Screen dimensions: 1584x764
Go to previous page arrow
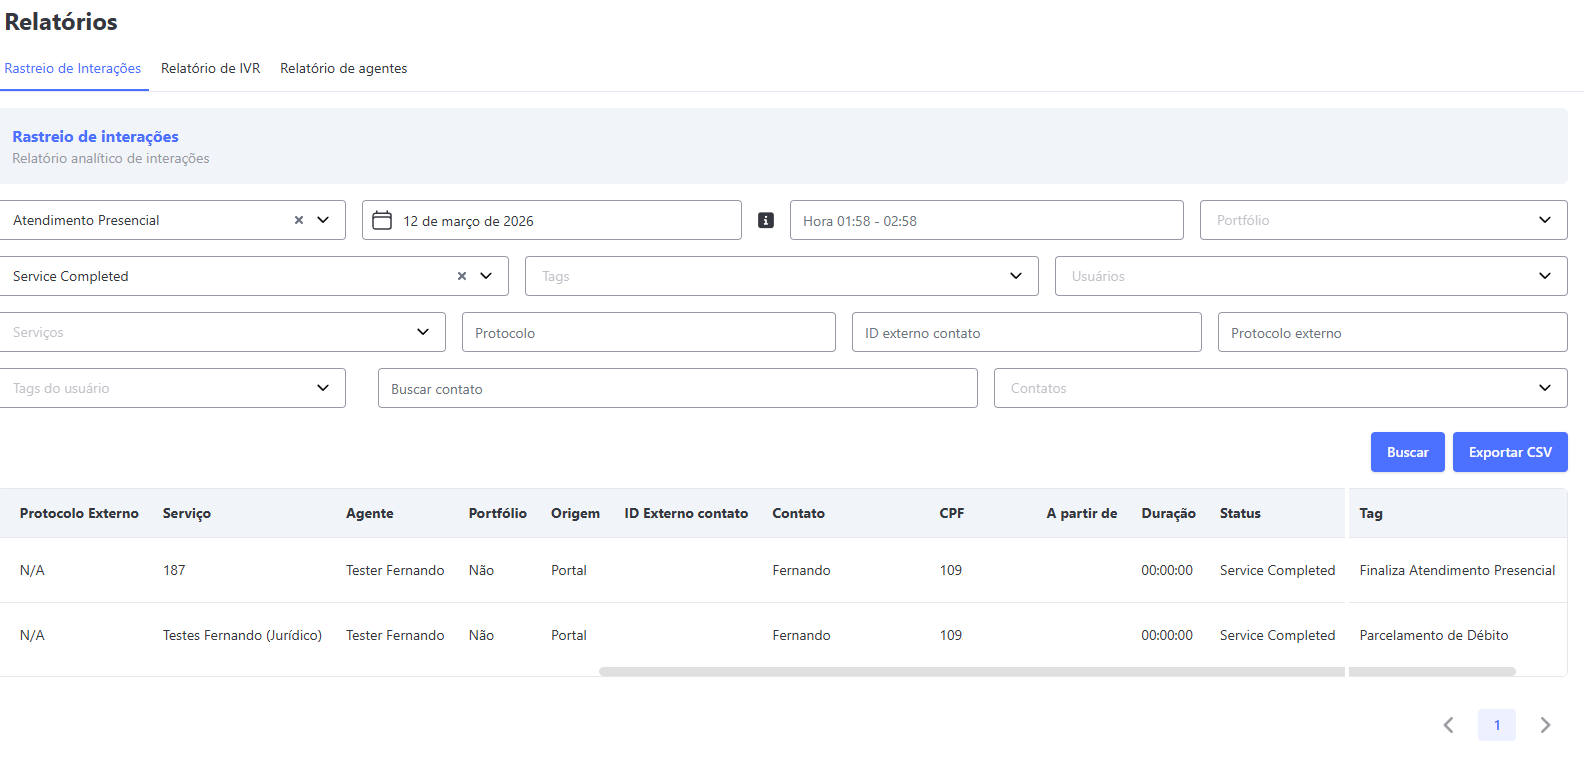pos(1448,725)
